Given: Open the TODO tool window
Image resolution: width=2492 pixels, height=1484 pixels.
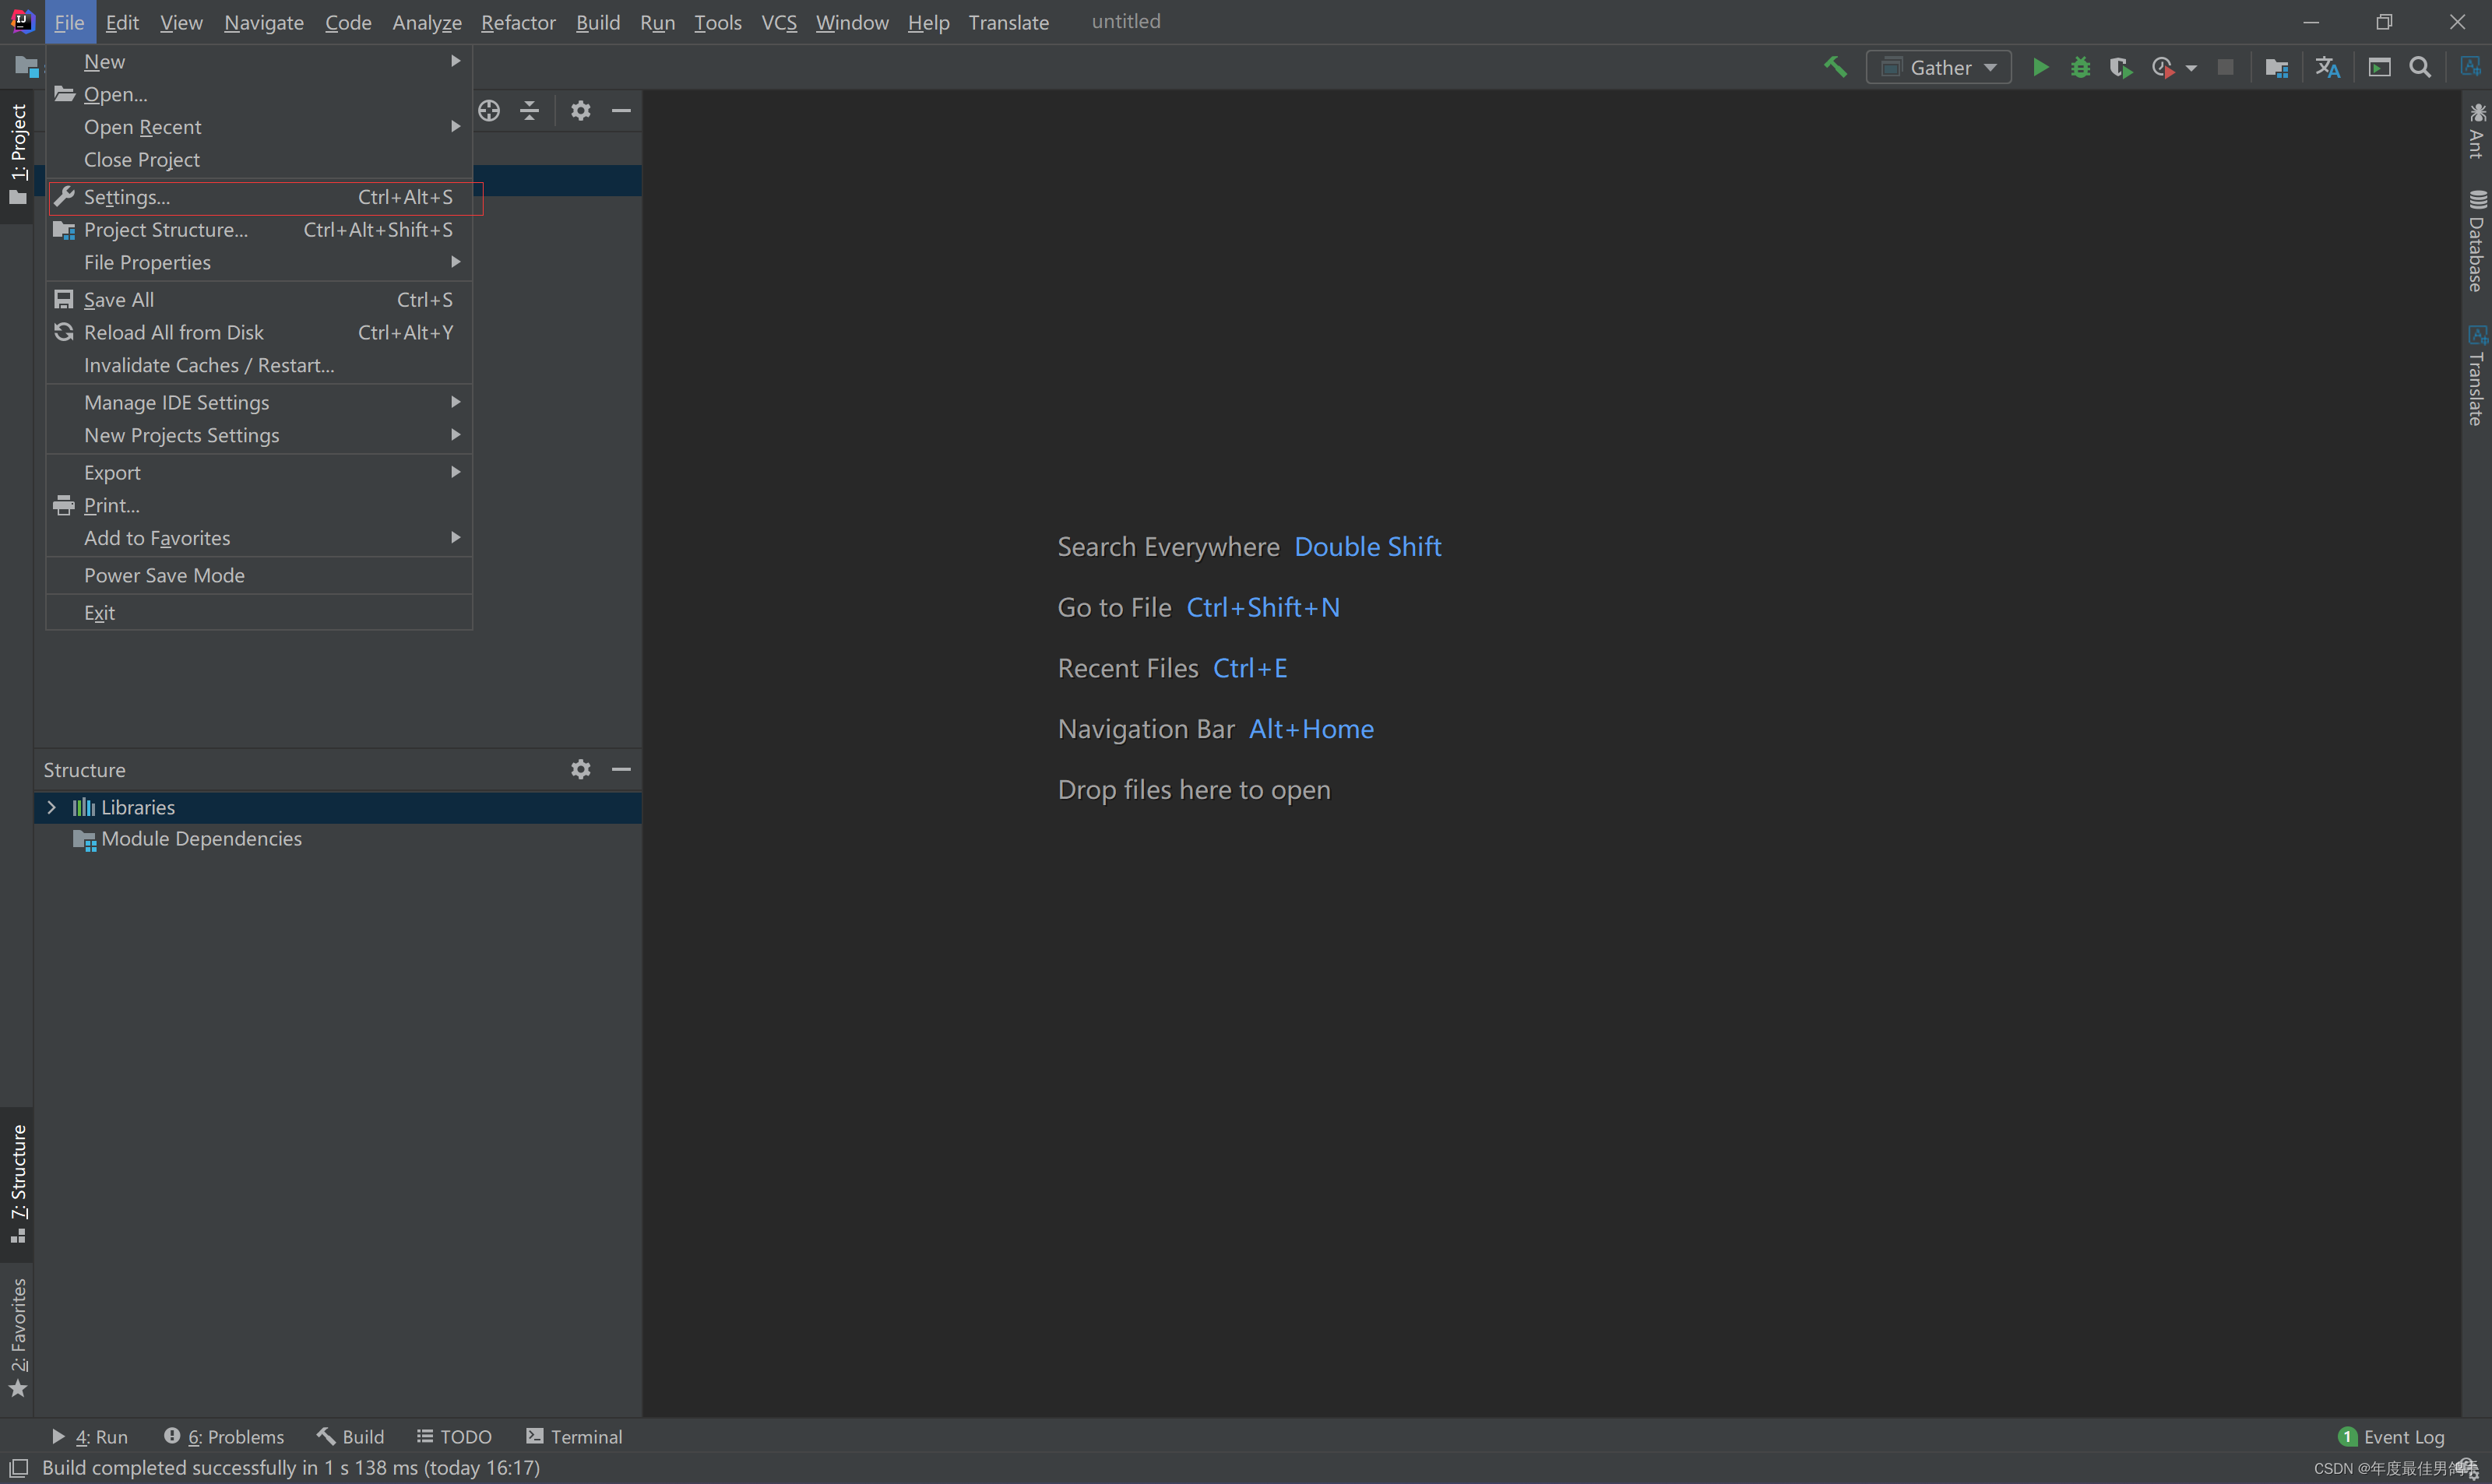Looking at the screenshot, I should pyautogui.click(x=454, y=1436).
